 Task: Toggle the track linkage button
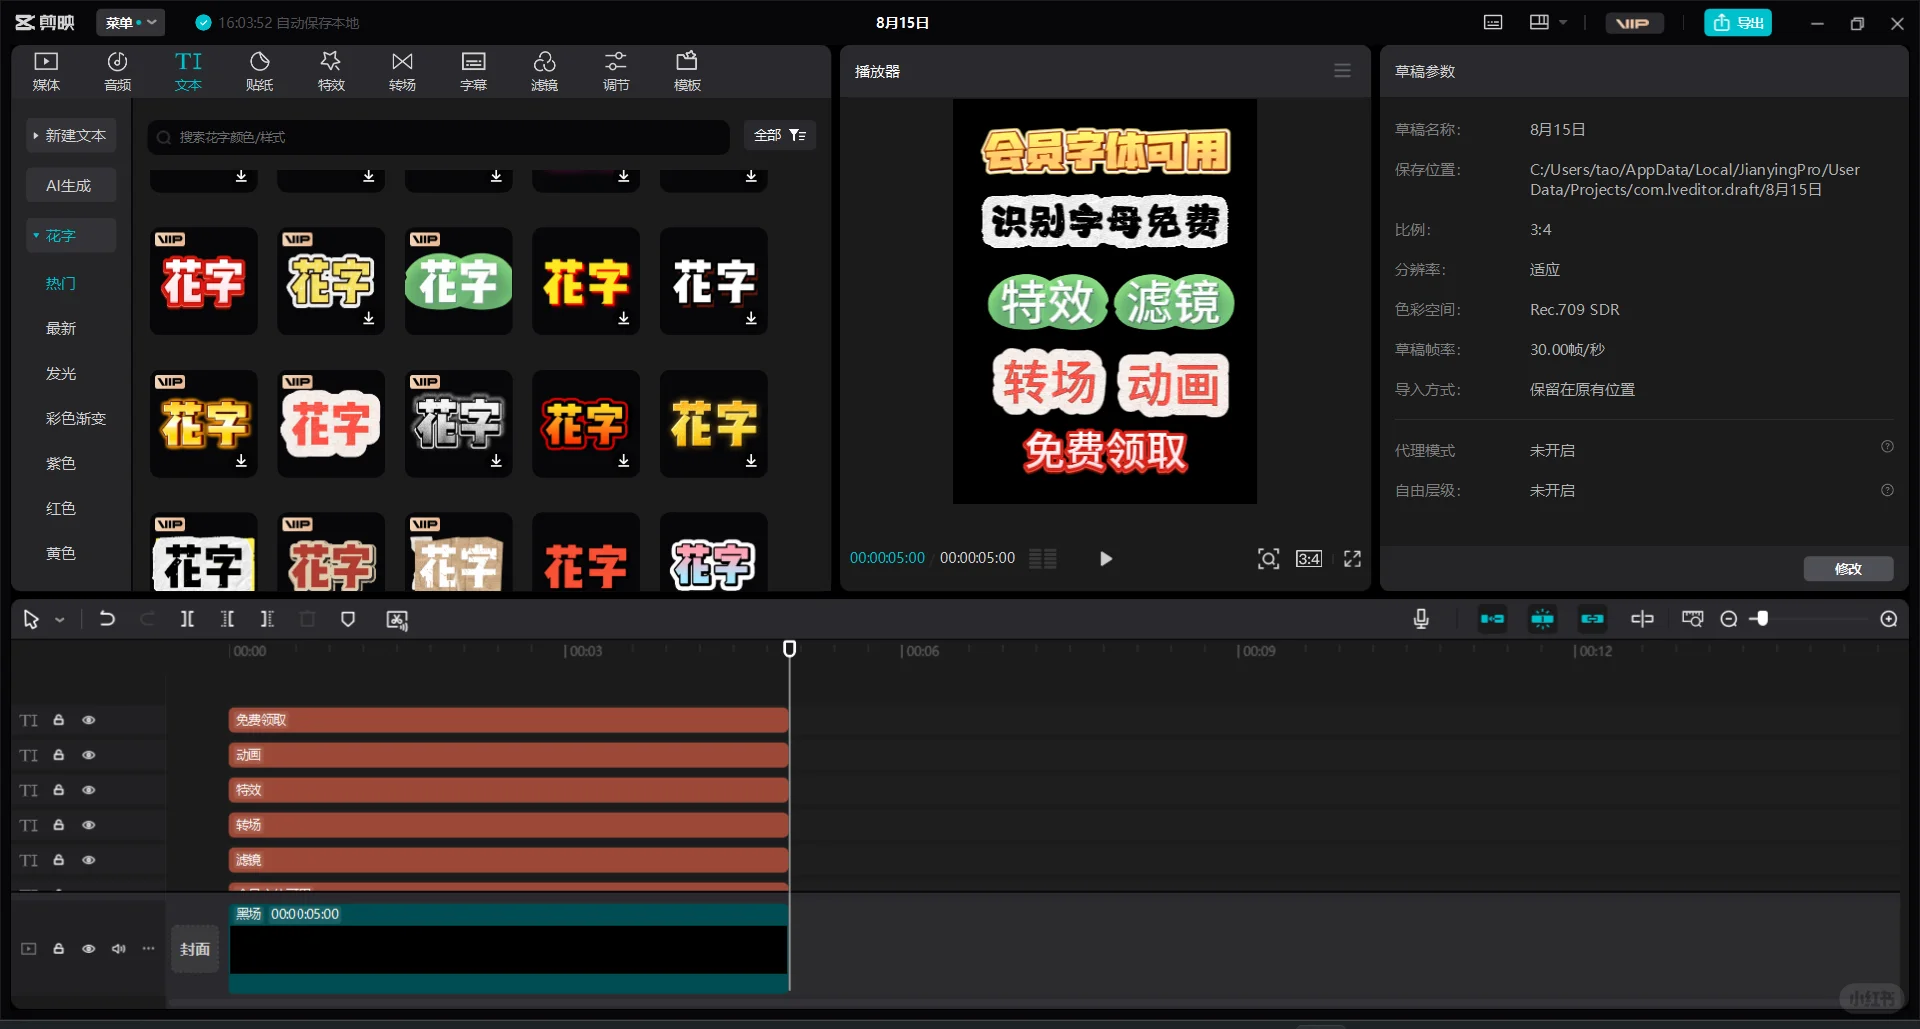[x=1592, y=619]
